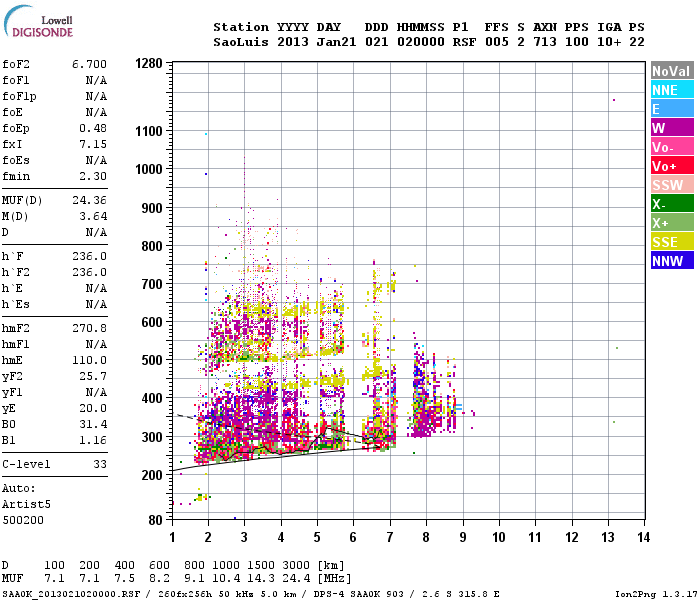This screenshot has height=600, width=700.
Task: Click the 020000 time value
Action: point(421,42)
